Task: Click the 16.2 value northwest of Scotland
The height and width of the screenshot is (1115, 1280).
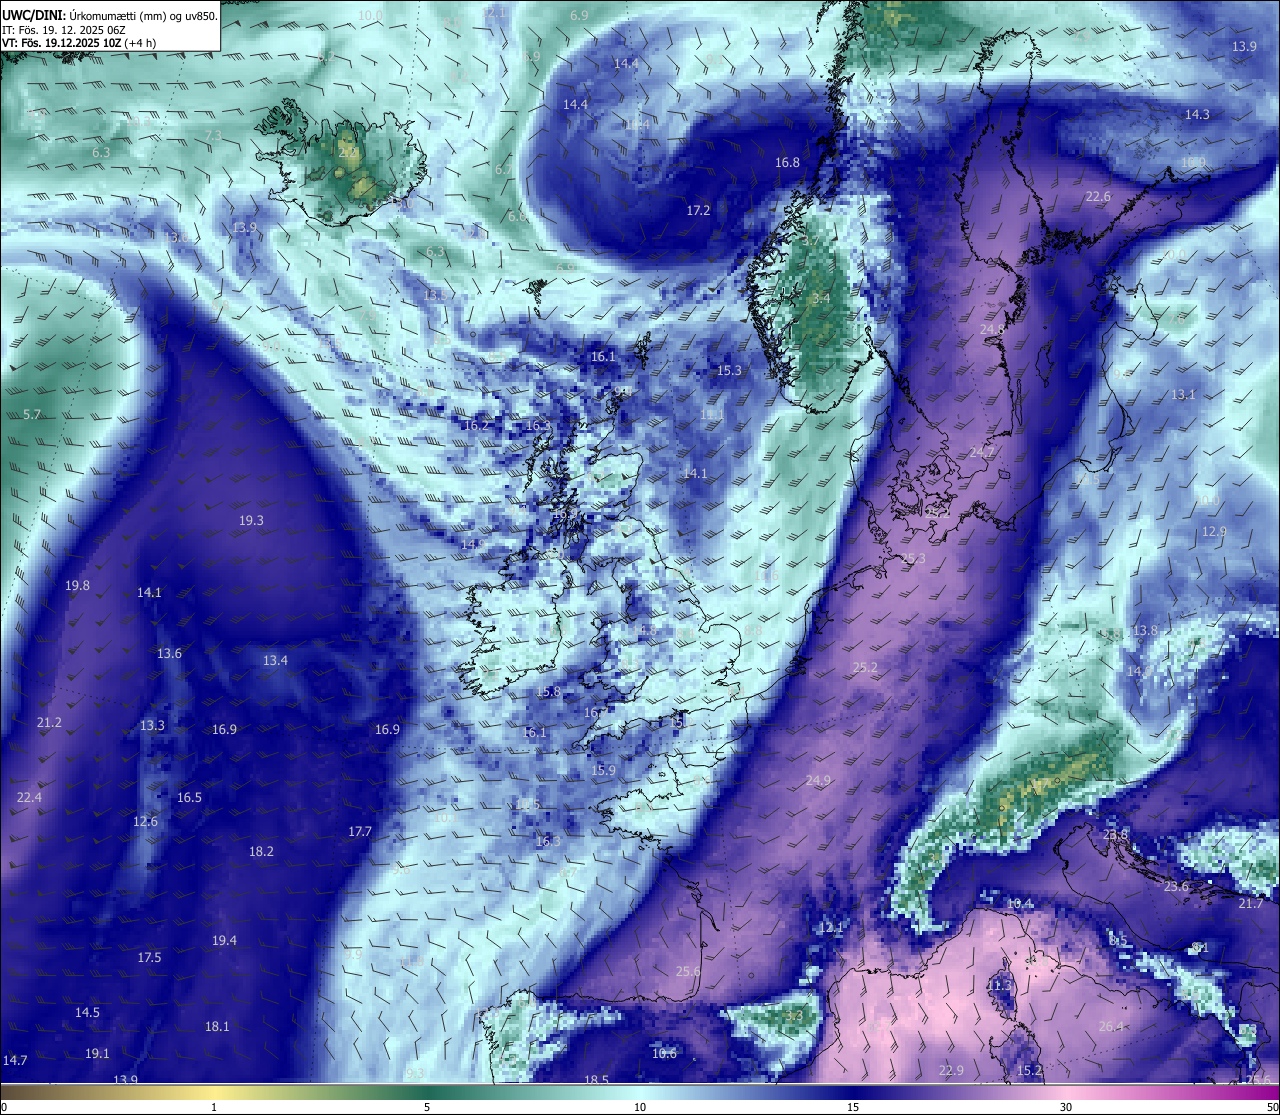Action: click(476, 425)
